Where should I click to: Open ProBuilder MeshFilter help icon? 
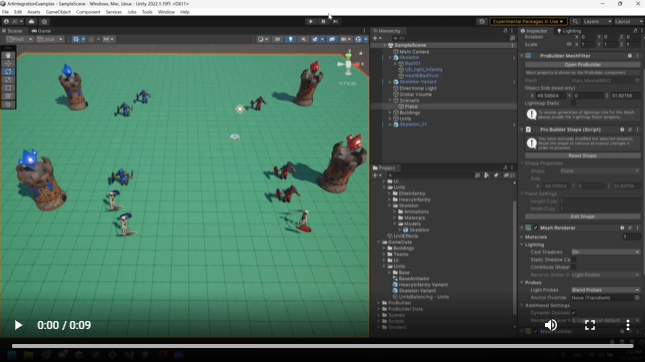[x=630, y=56]
